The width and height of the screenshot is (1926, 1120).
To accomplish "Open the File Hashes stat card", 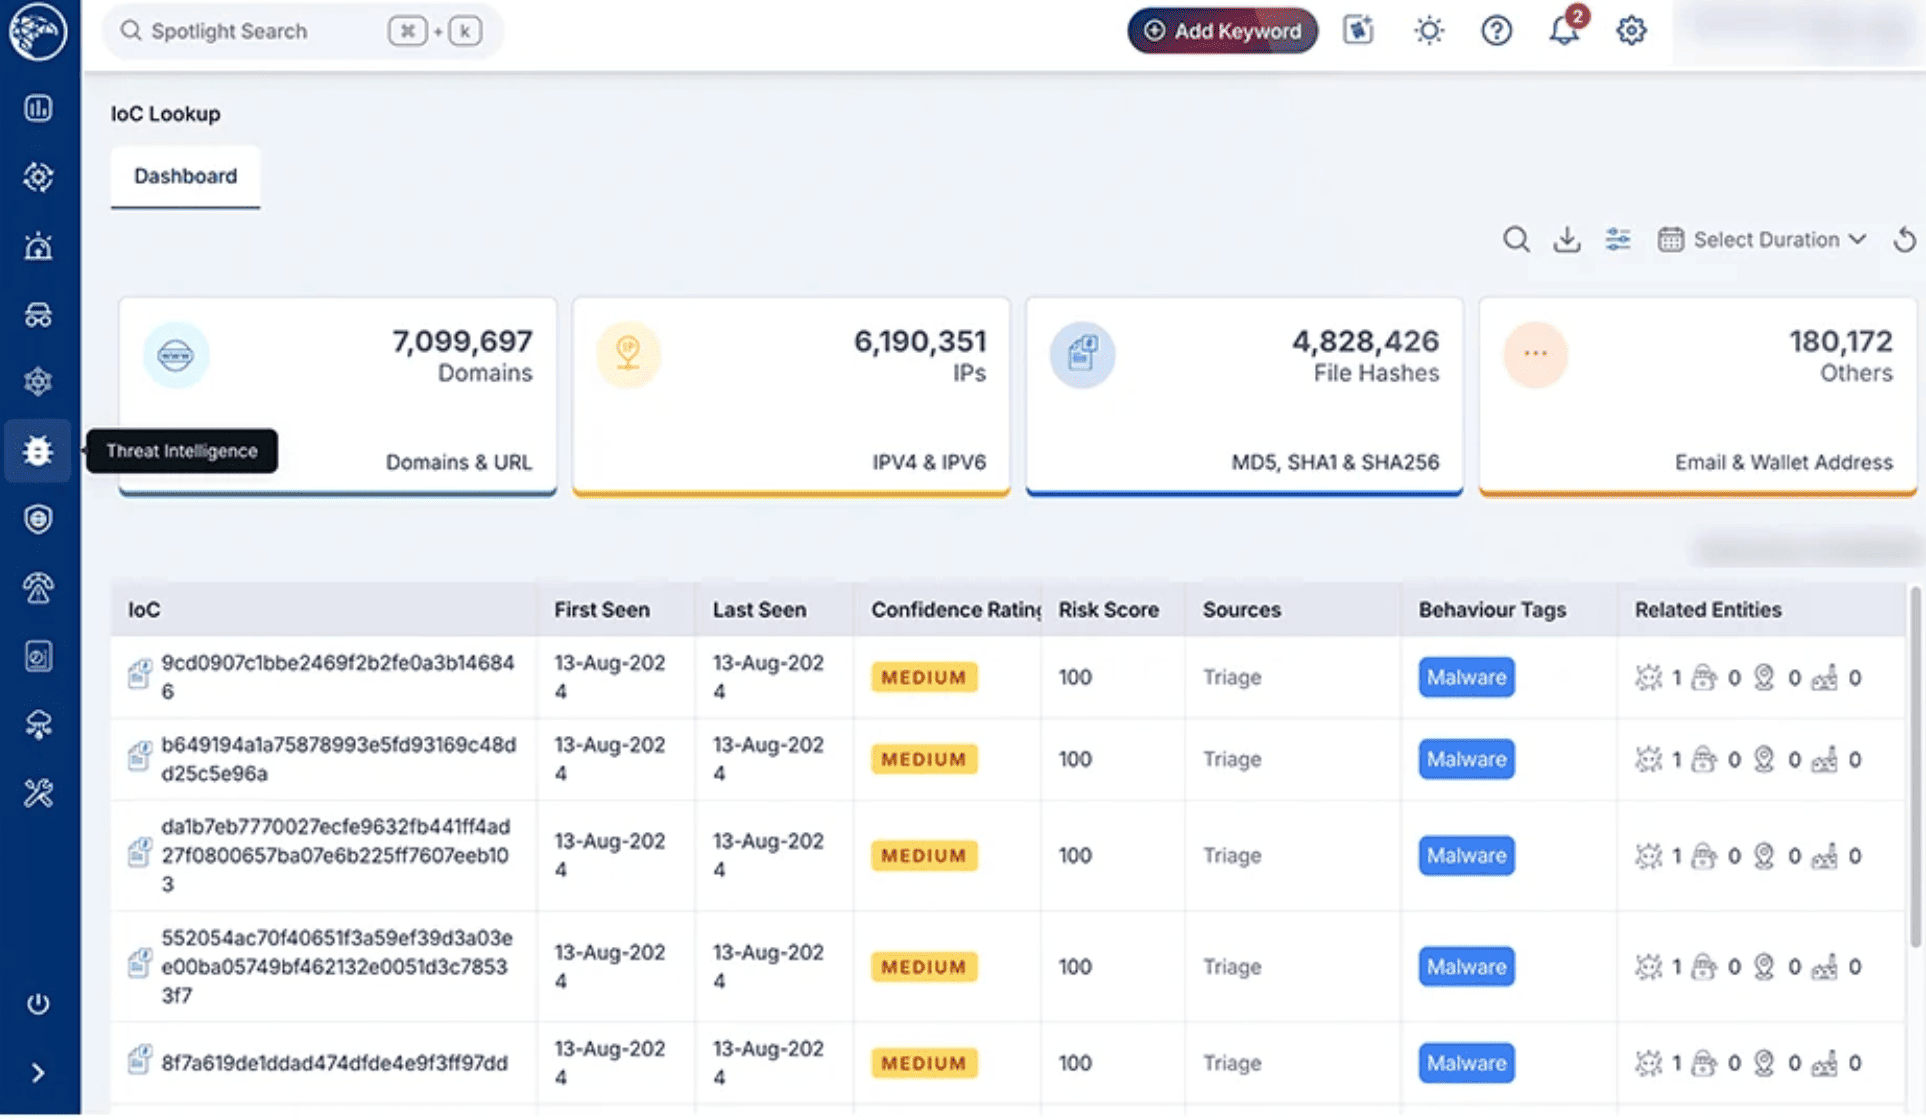I will (x=1244, y=396).
